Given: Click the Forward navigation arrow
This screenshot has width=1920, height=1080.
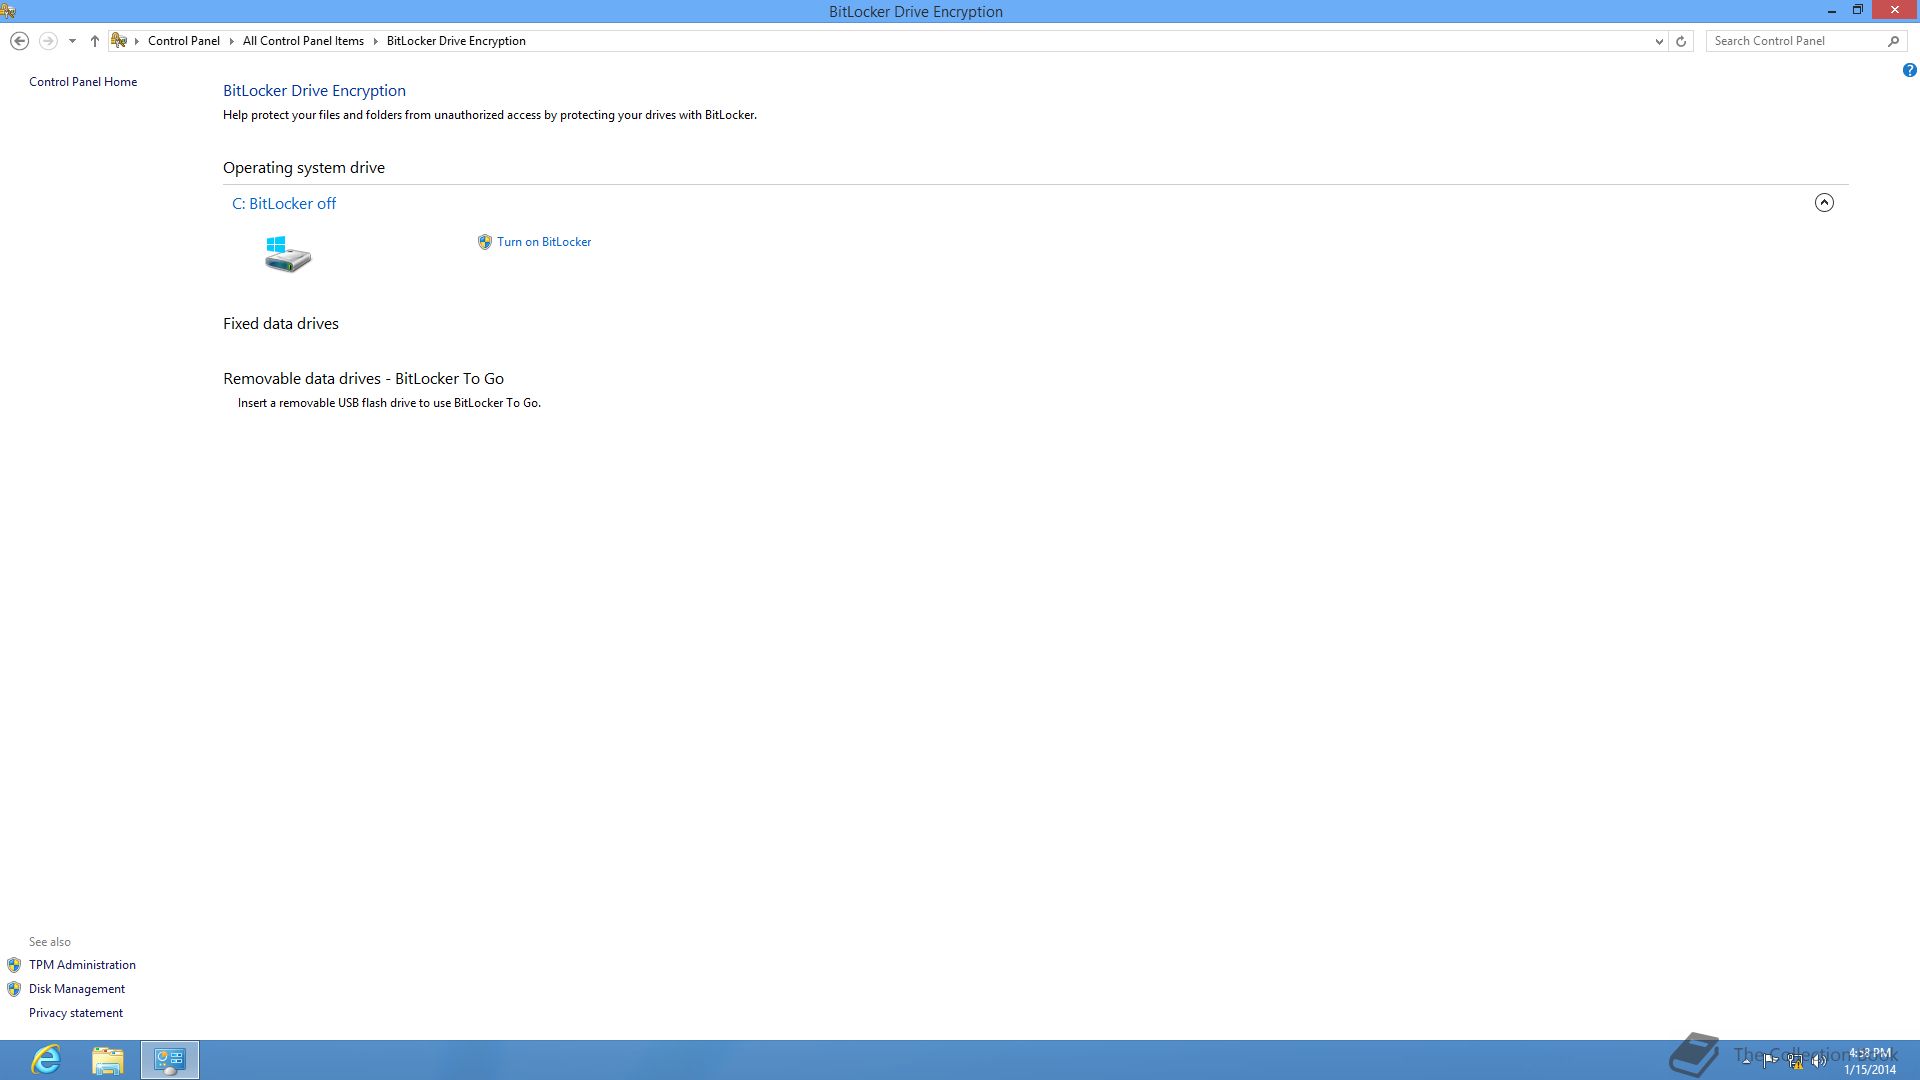Looking at the screenshot, I should coord(47,41).
